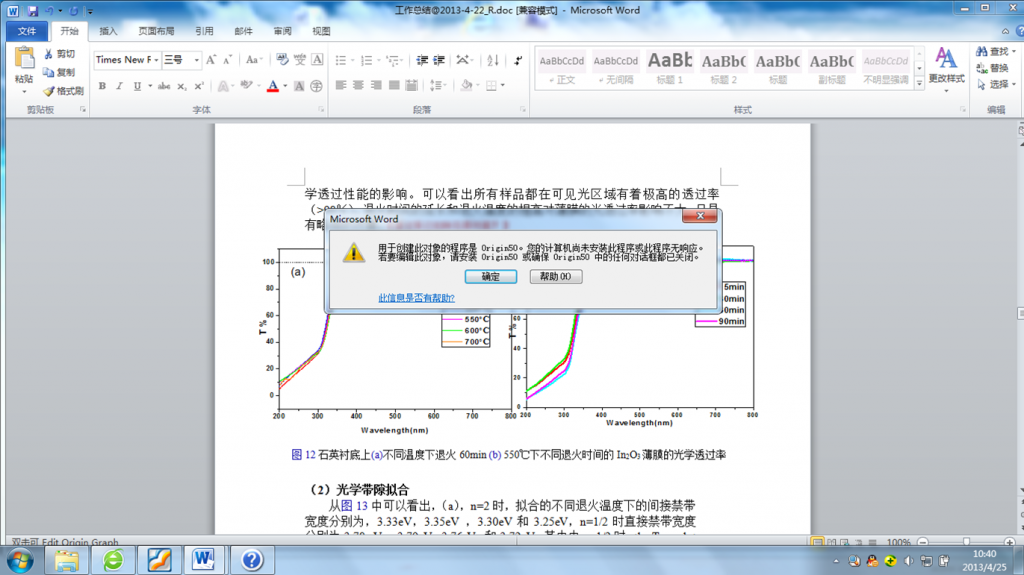Screen dimensions: 1024x575
Task: Switch to the 视图 tab
Action: [x=321, y=31]
